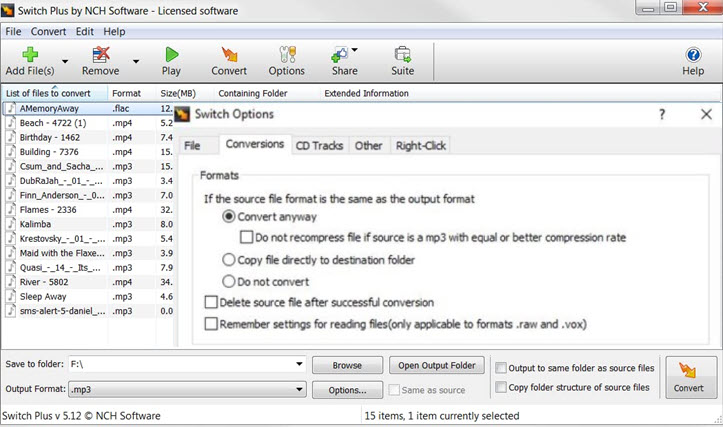
Task: Click the Share toolbar icon
Action: click(x=340, y=55)
